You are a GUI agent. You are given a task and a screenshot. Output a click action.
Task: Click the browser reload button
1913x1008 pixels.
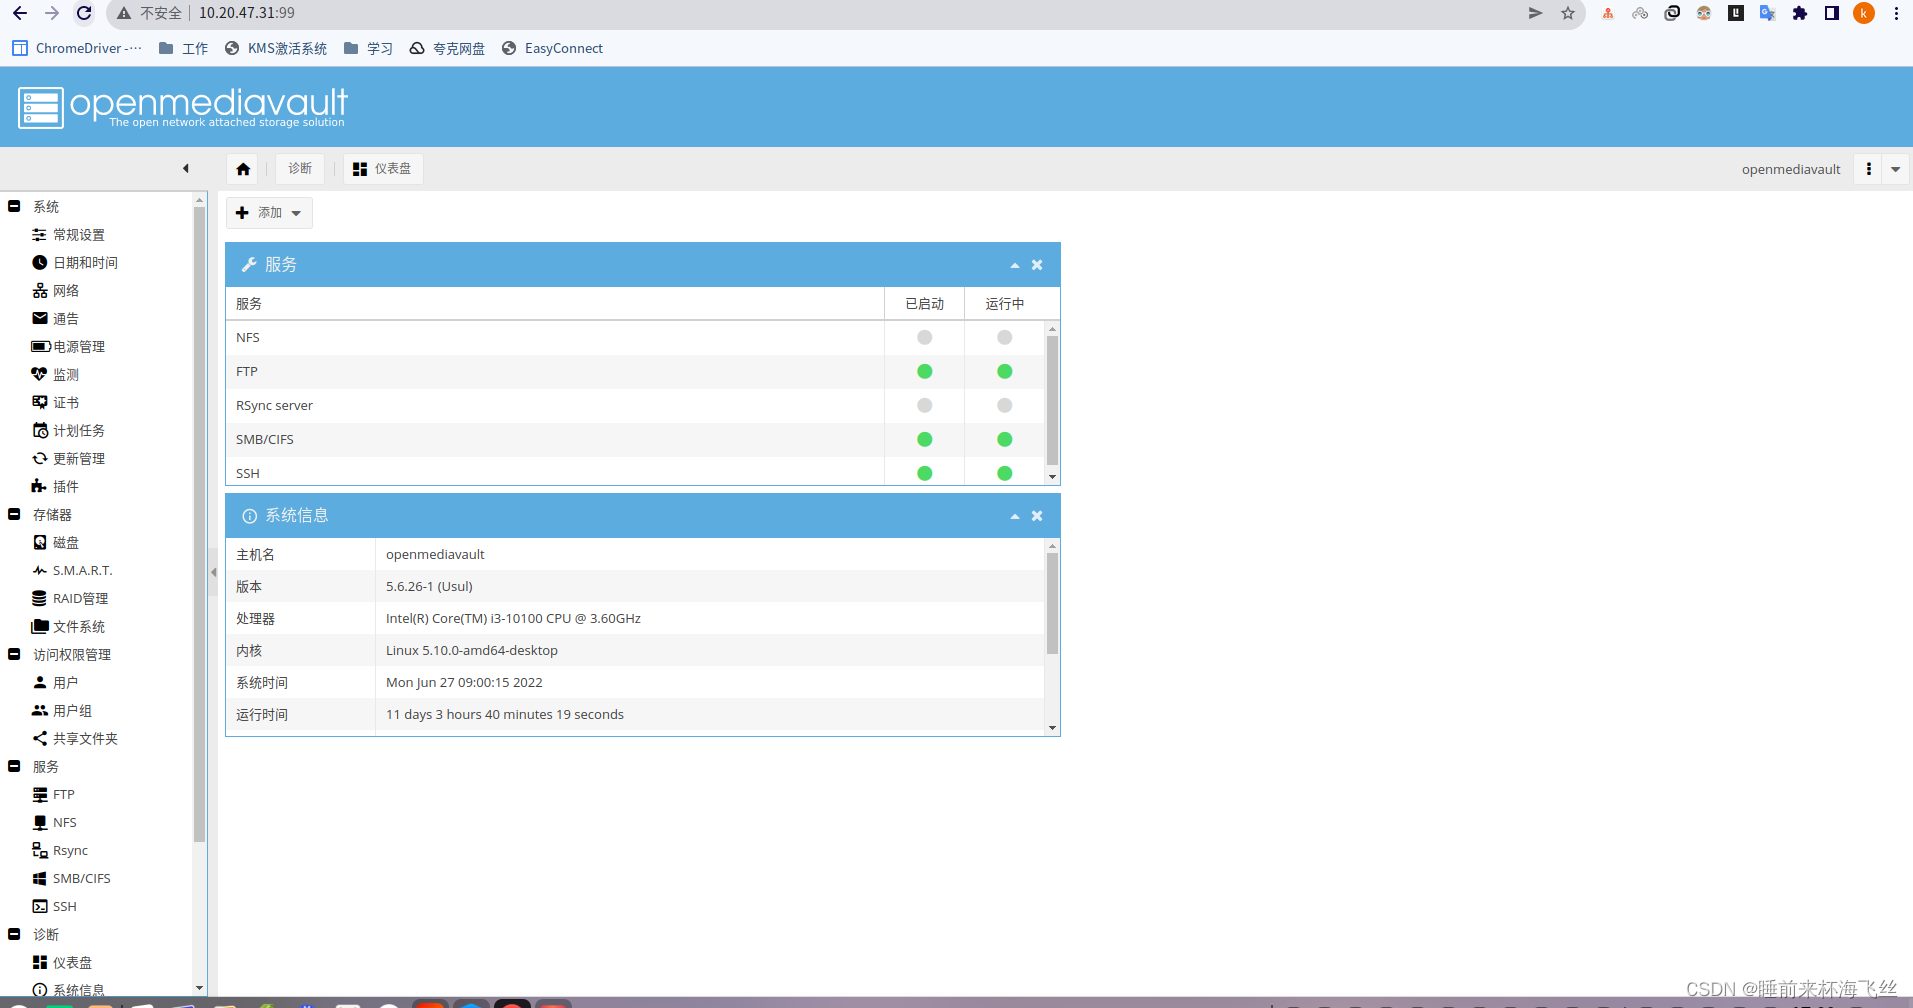(84, 13)
